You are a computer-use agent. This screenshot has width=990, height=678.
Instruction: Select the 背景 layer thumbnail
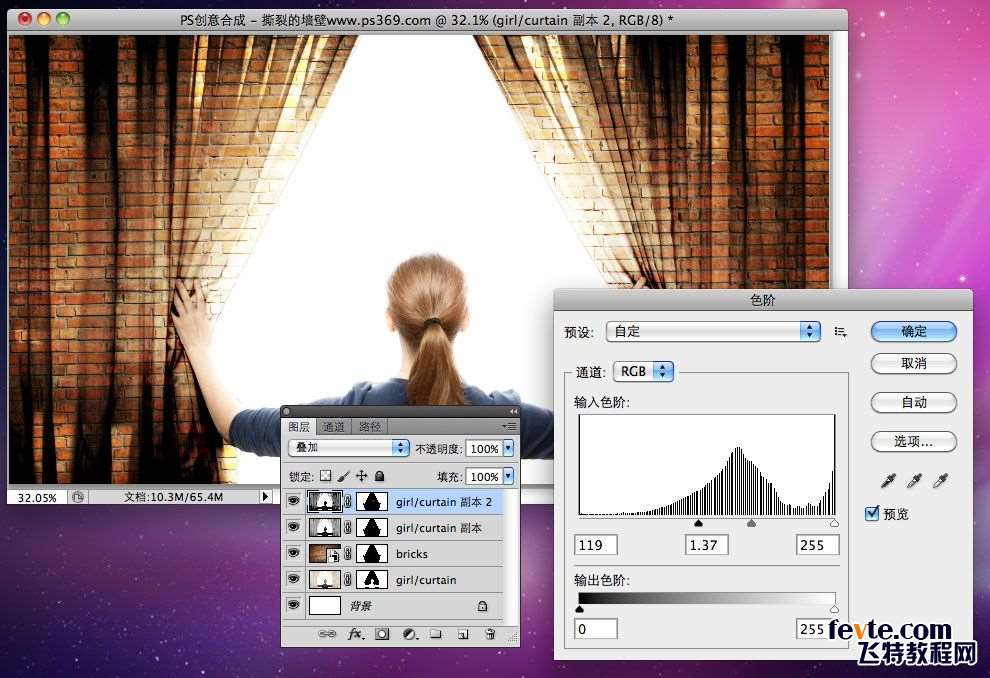325,606
